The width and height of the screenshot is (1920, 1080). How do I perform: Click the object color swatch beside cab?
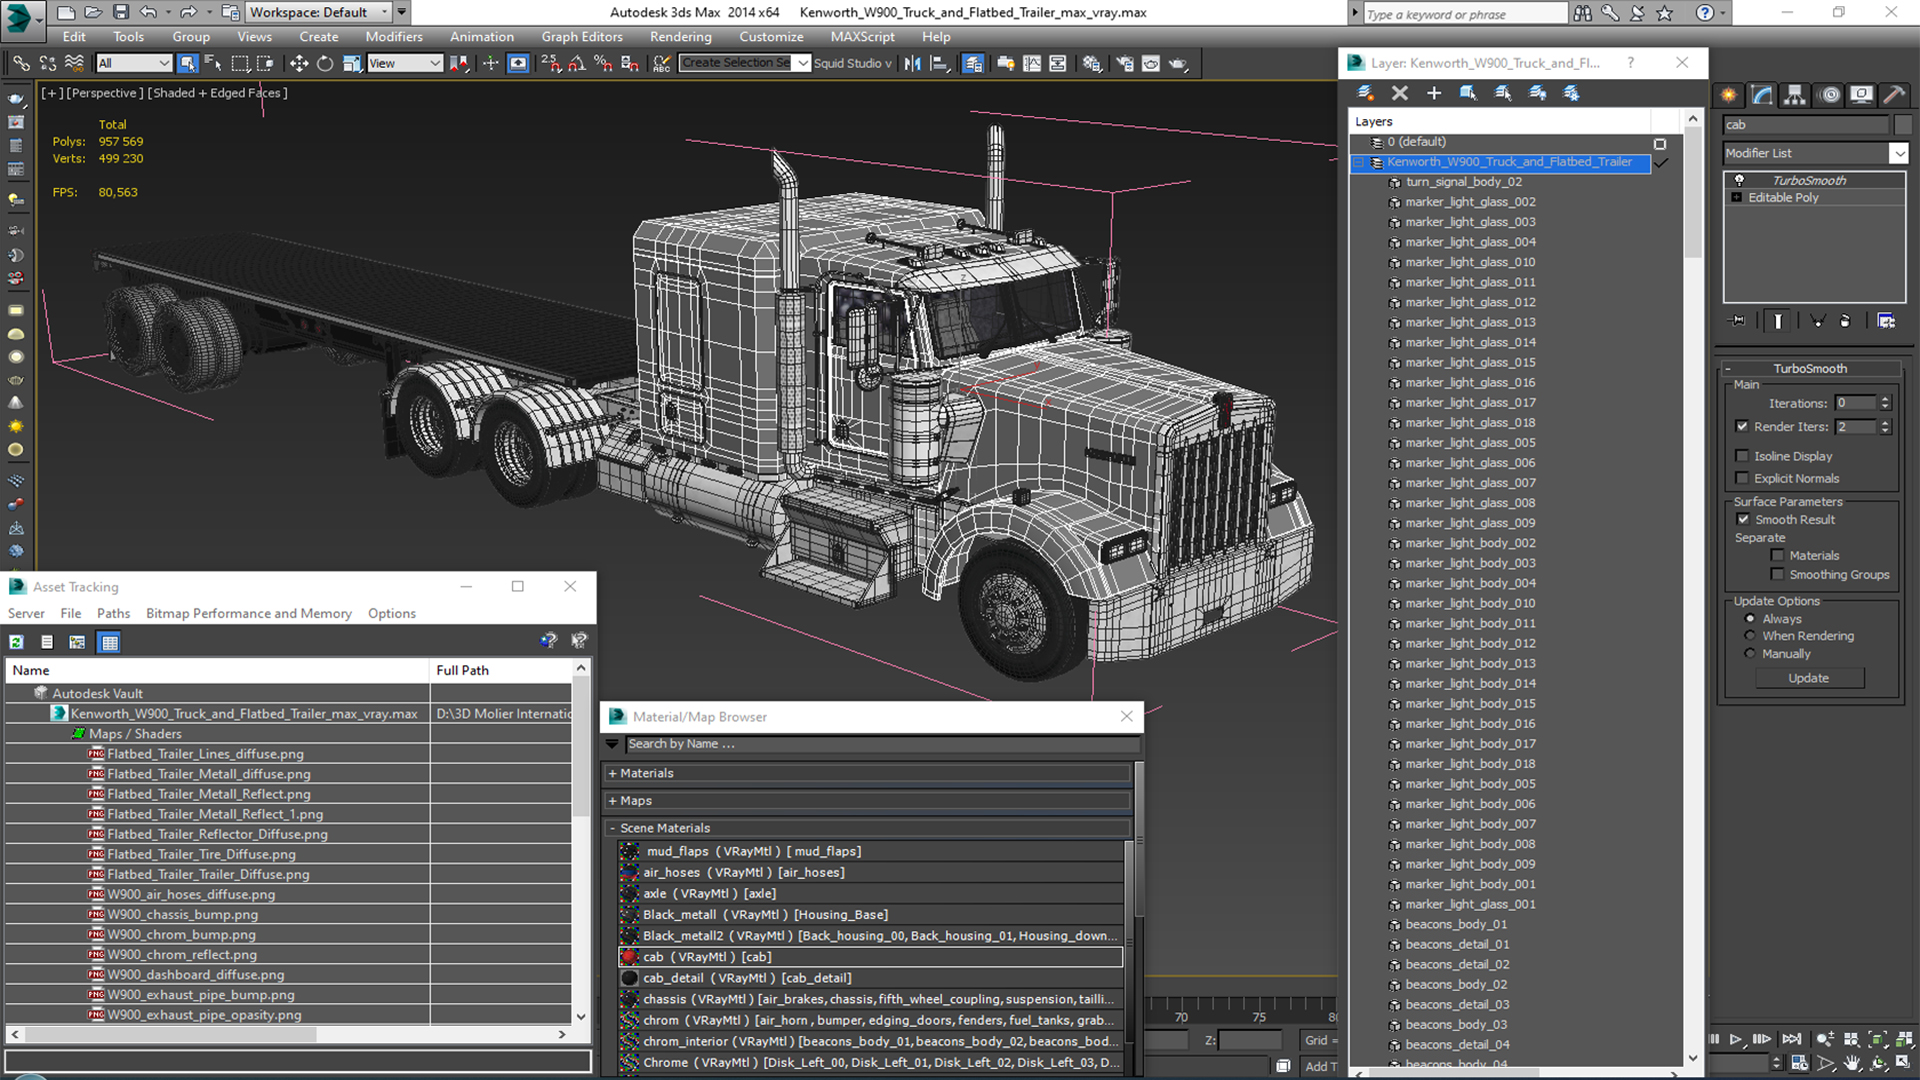click(x=1902, y=125)
